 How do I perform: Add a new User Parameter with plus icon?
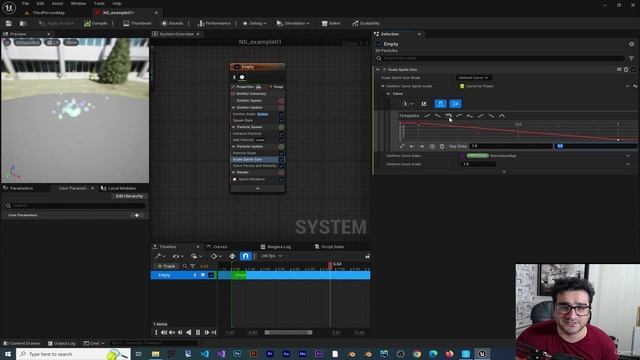[137, 215]
